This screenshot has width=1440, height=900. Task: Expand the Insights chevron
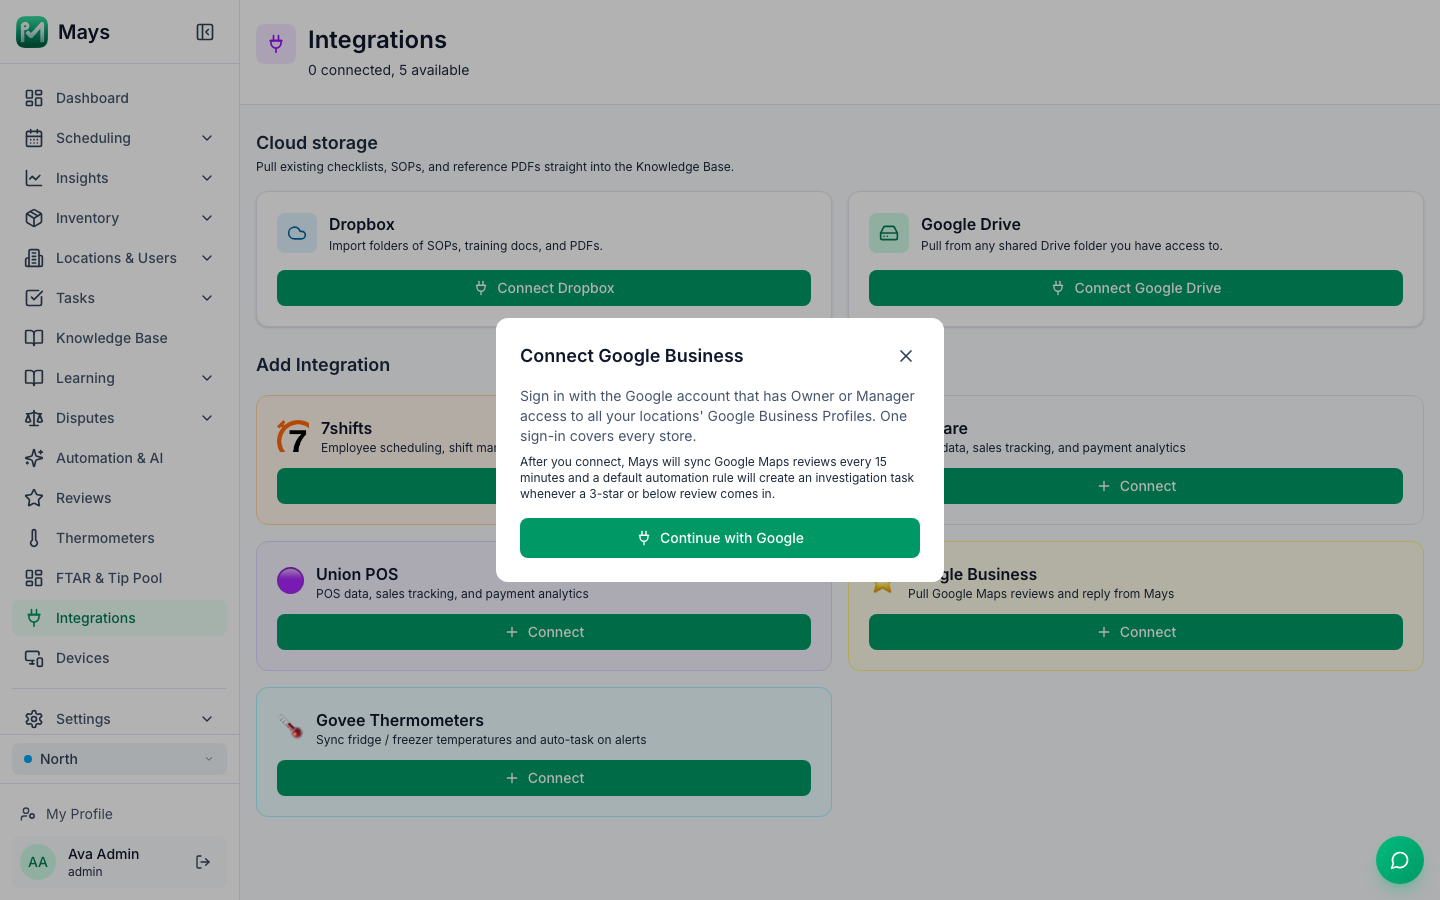click(x=207, y=178)
